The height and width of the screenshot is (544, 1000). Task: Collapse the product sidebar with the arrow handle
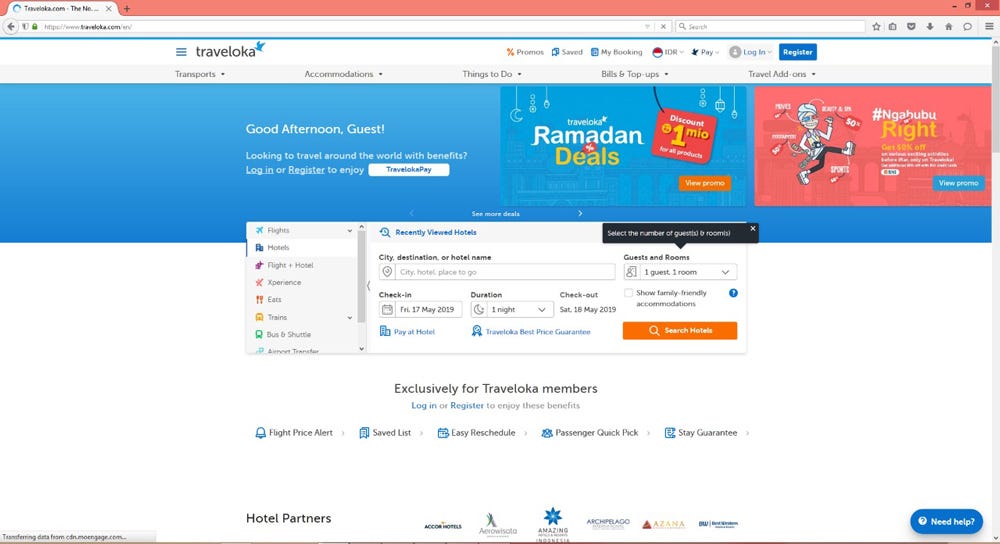click(x=369, y=286)
